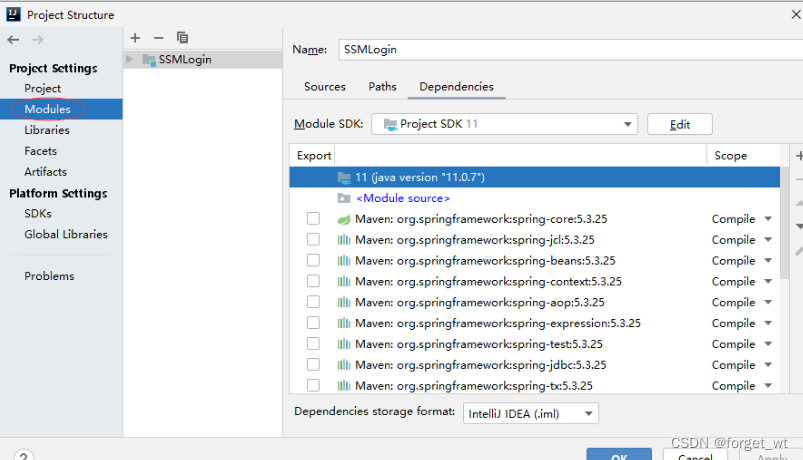Expand the SSMLogin module tree node

pyautogui.click(x=130, y=59)
